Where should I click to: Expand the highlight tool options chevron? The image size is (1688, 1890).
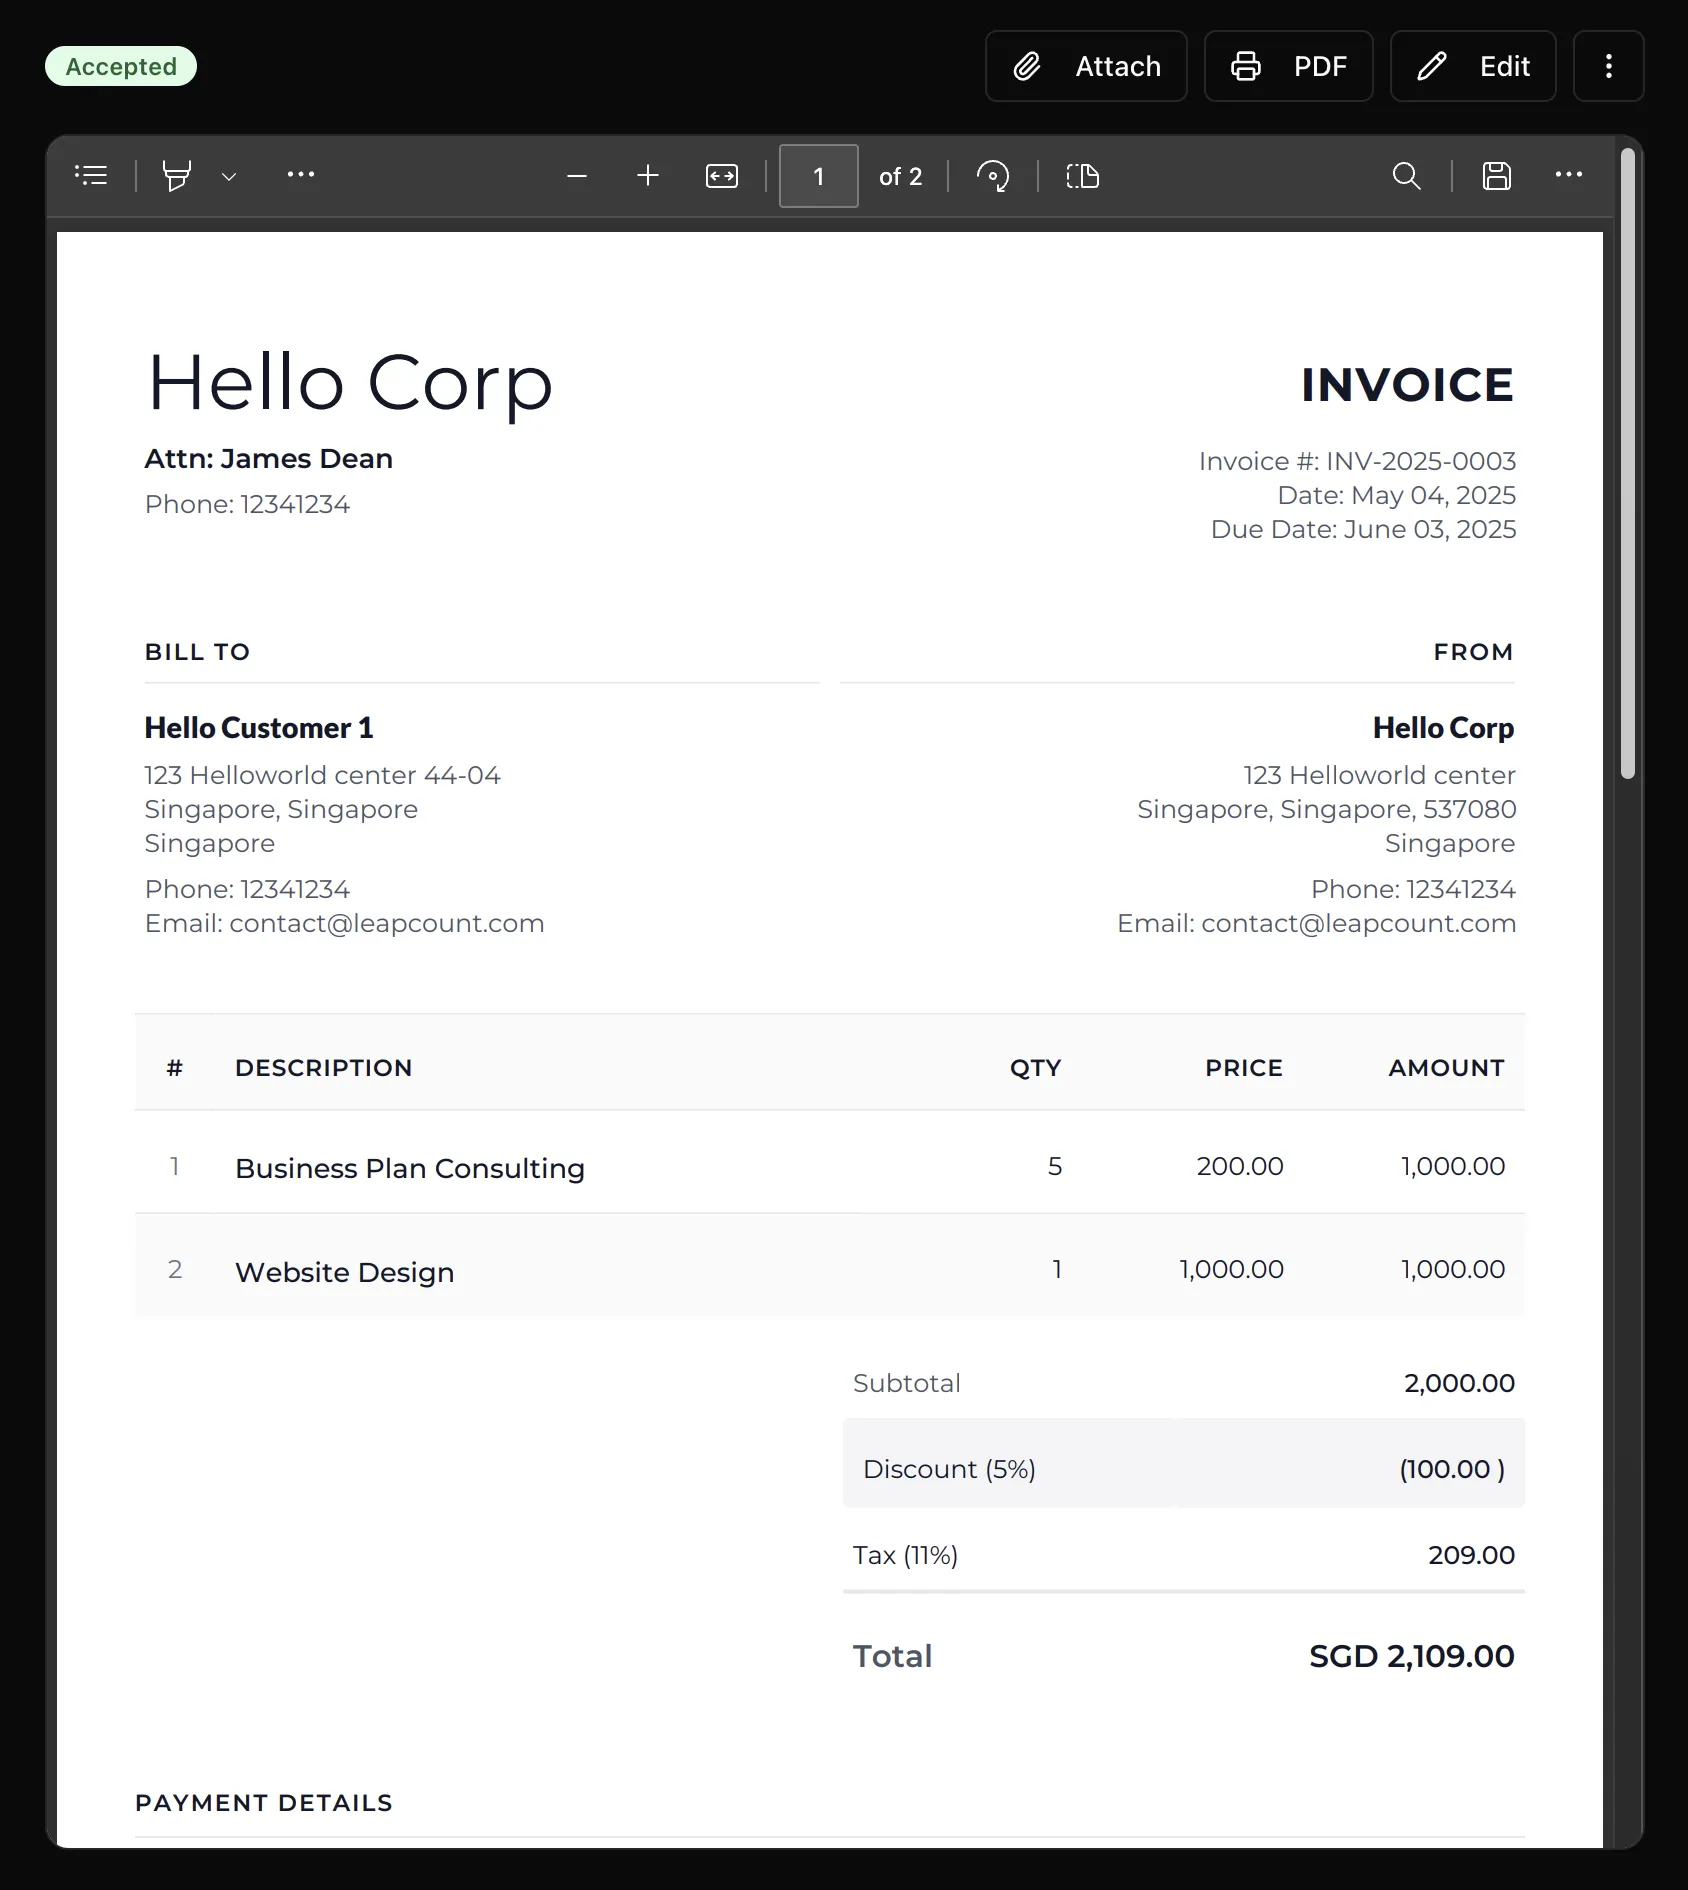(x=229, y=177)
